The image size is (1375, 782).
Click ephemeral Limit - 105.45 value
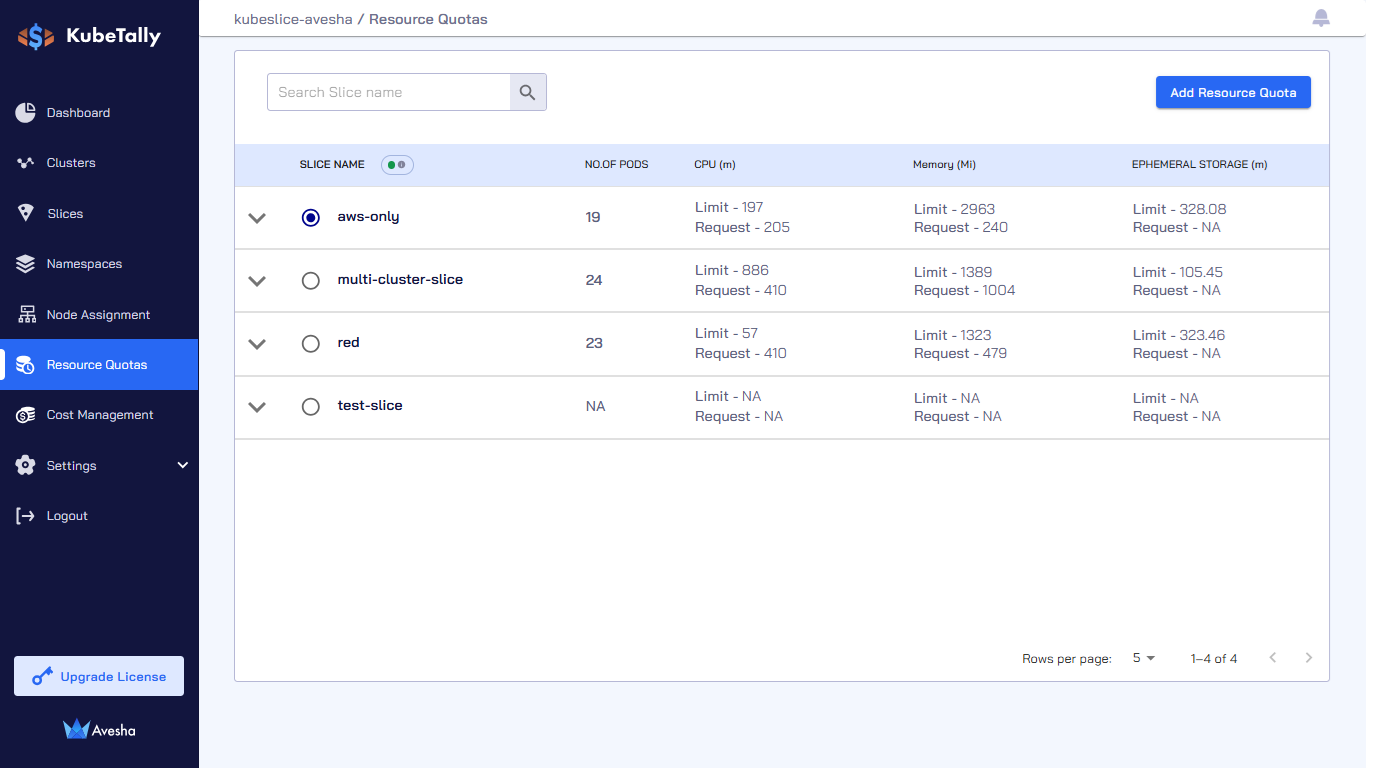pyautogui.click(x=1178, y=272)
